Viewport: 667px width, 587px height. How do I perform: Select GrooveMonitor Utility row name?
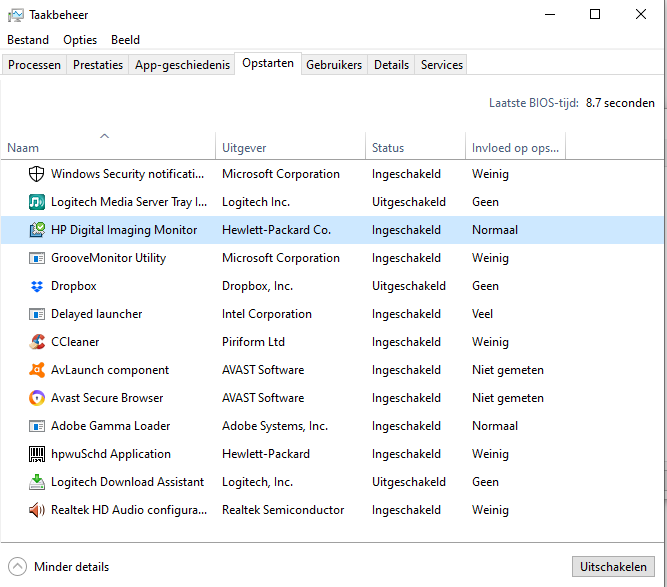(108, 258)
